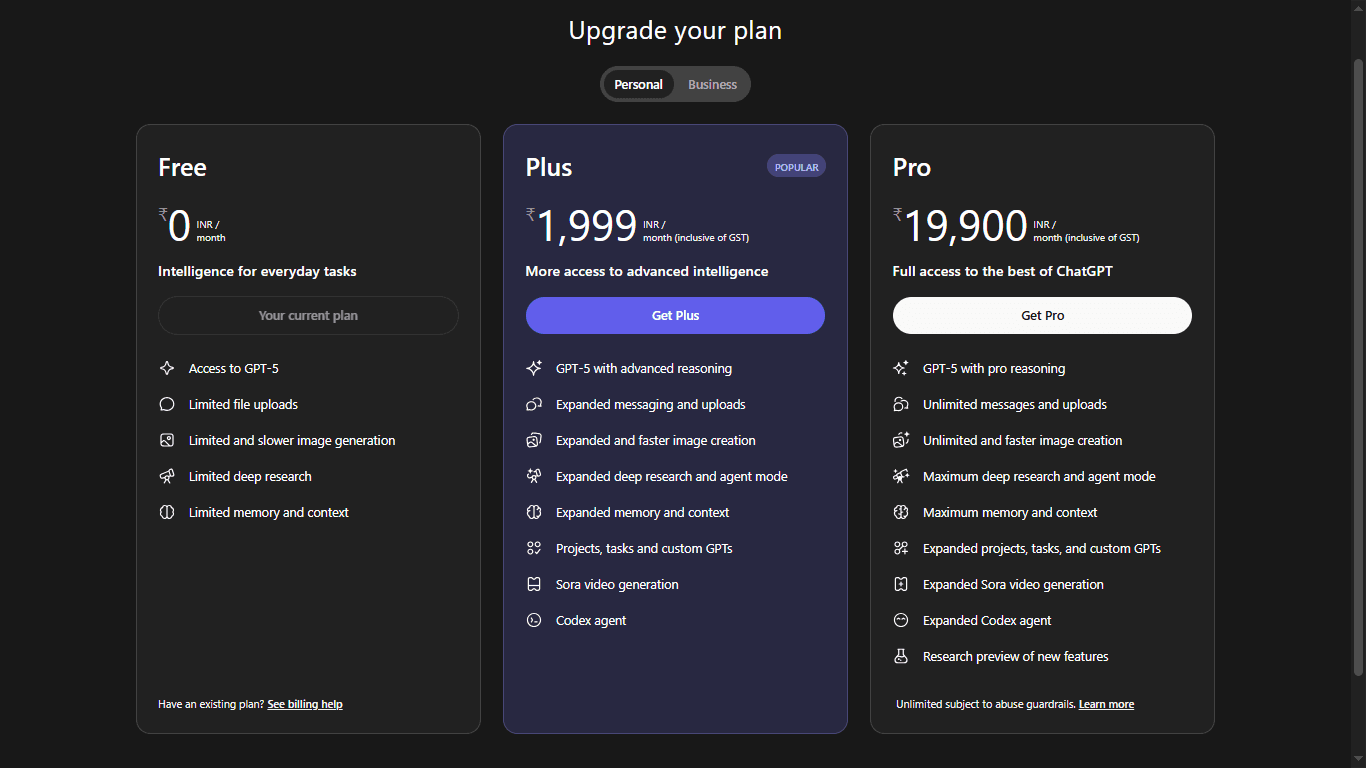
Task: Open the See billing help link
Action: (x=305, y=704)
